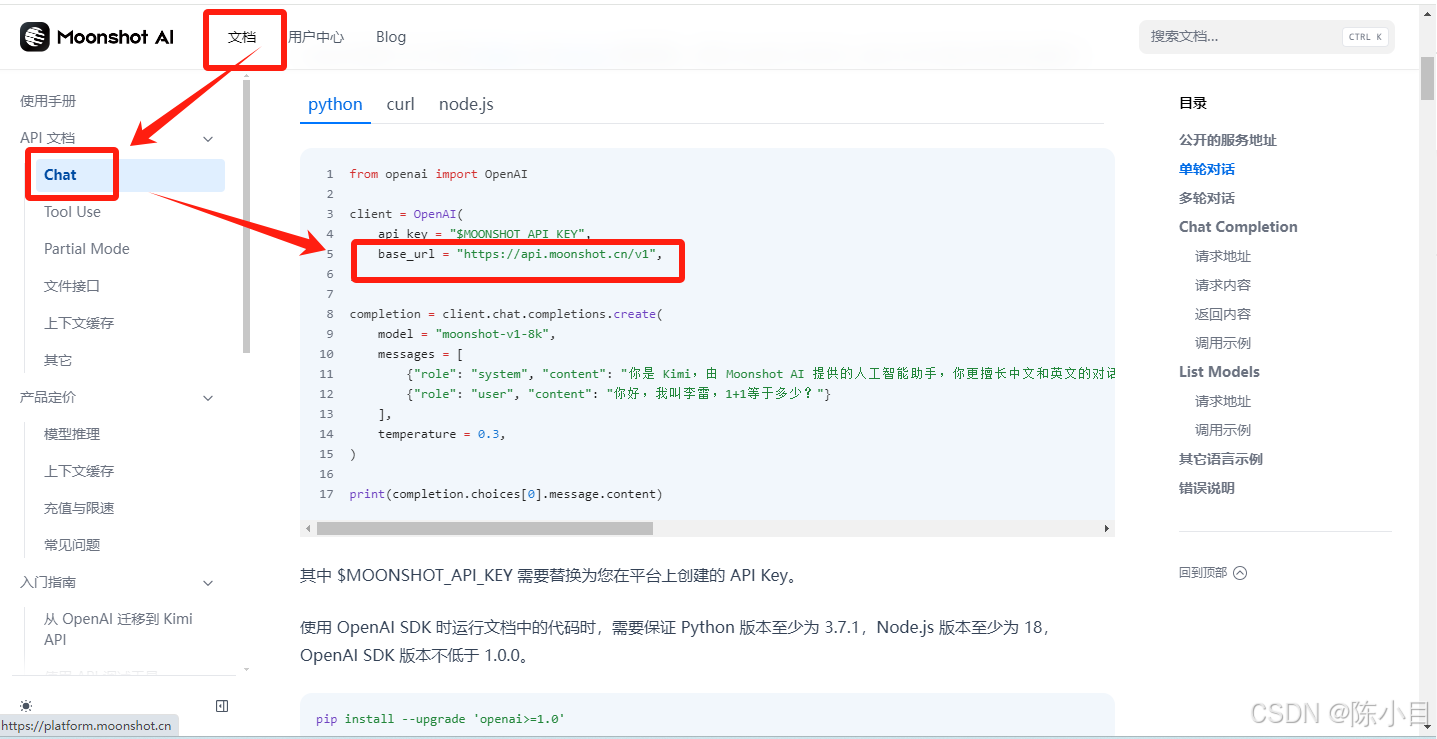Open 充值与限速 in the sidebar
The width and height of the screenshot is (1437, 739).
pyautogui.click(x=79, y=508)
